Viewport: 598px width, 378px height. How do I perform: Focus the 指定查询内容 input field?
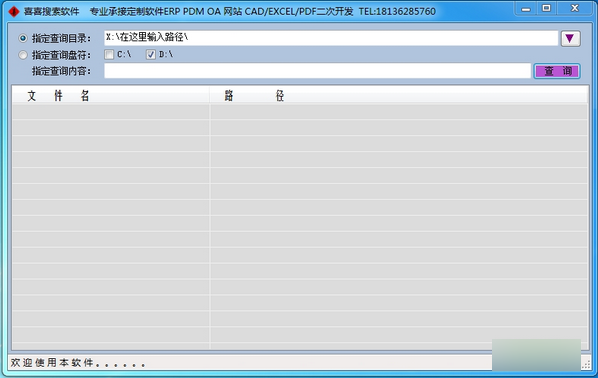coord(317,71)
